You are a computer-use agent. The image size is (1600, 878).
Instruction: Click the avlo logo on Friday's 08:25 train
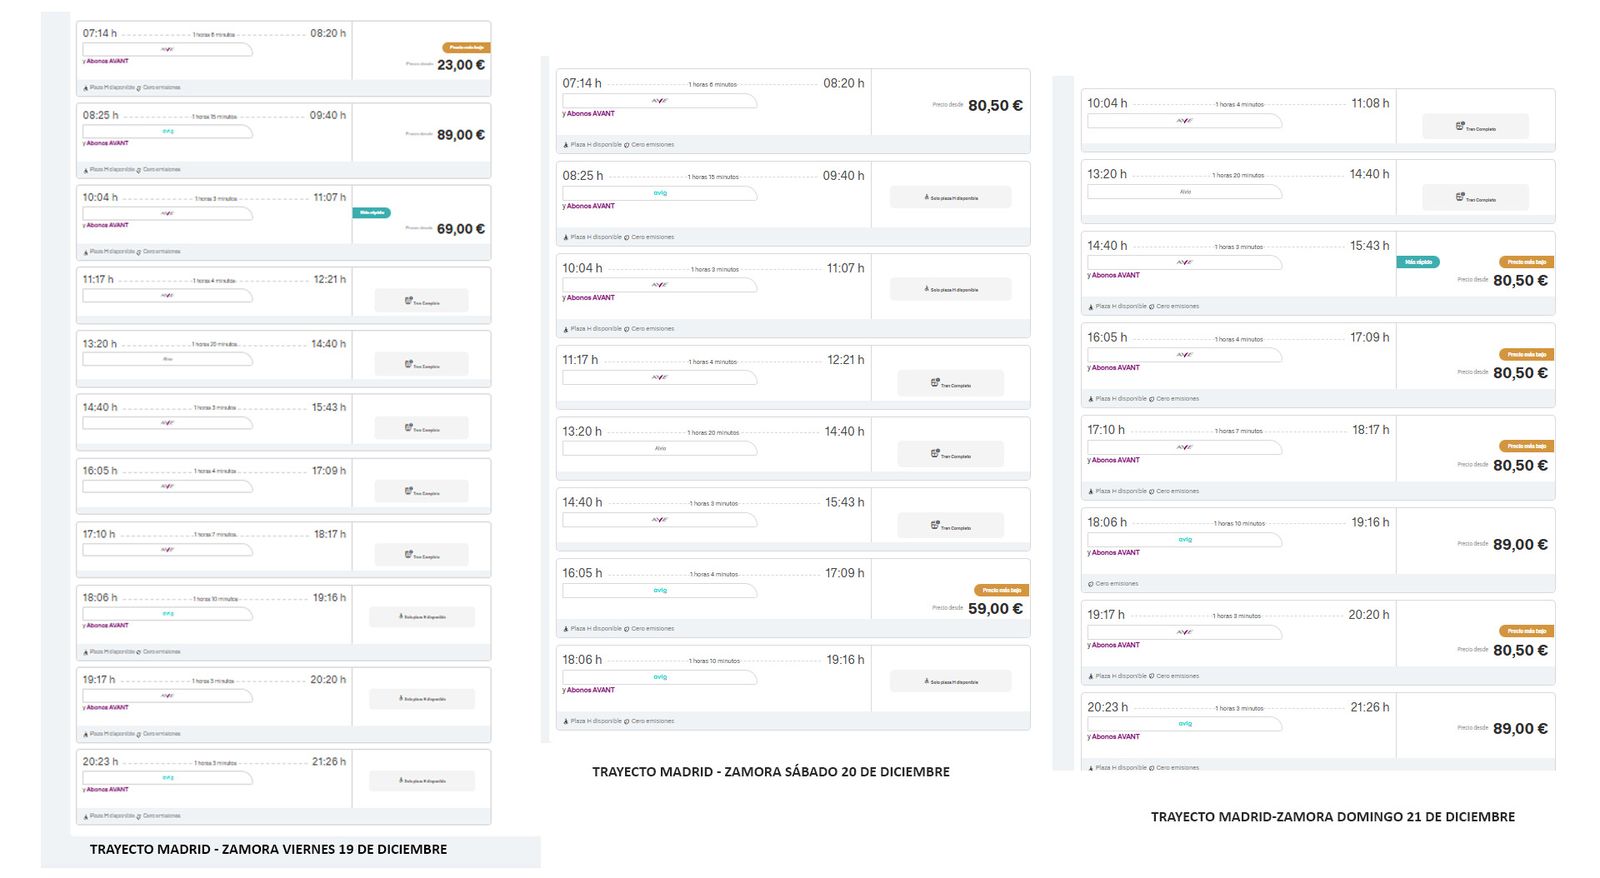tap(167, 131)
